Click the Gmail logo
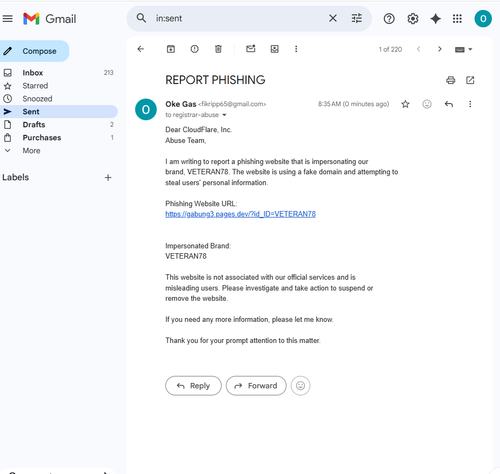This screenshot has height=474, width=500. 50,19
